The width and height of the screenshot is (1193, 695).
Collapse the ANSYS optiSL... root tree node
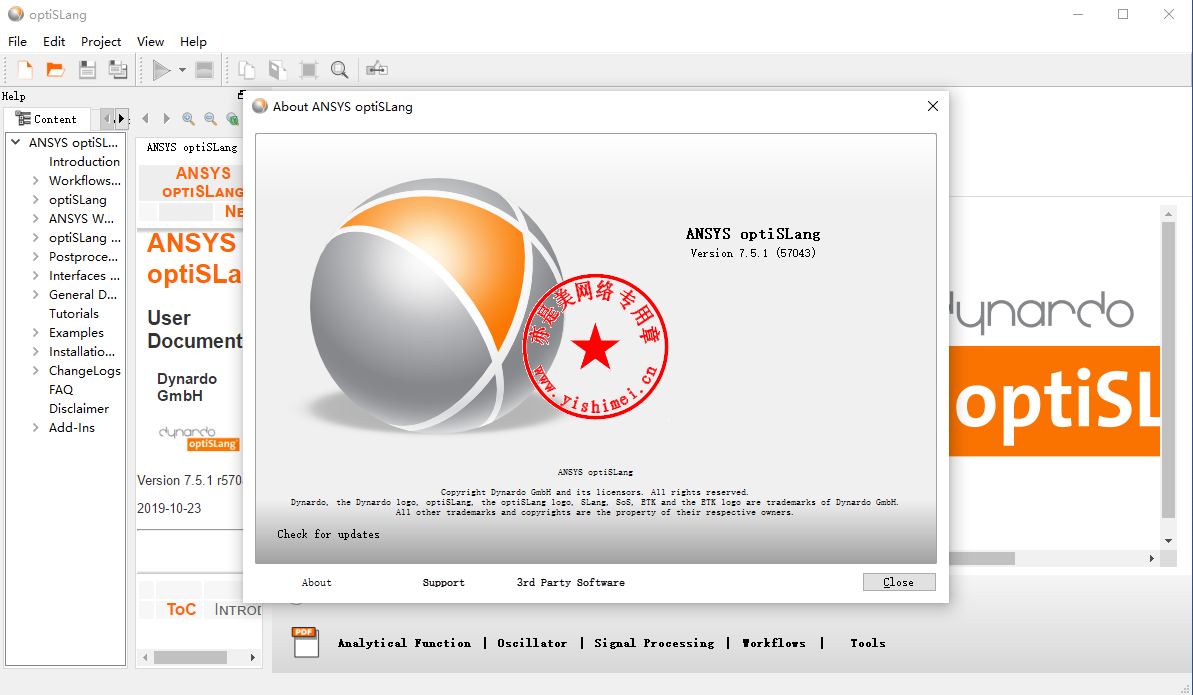15,142
